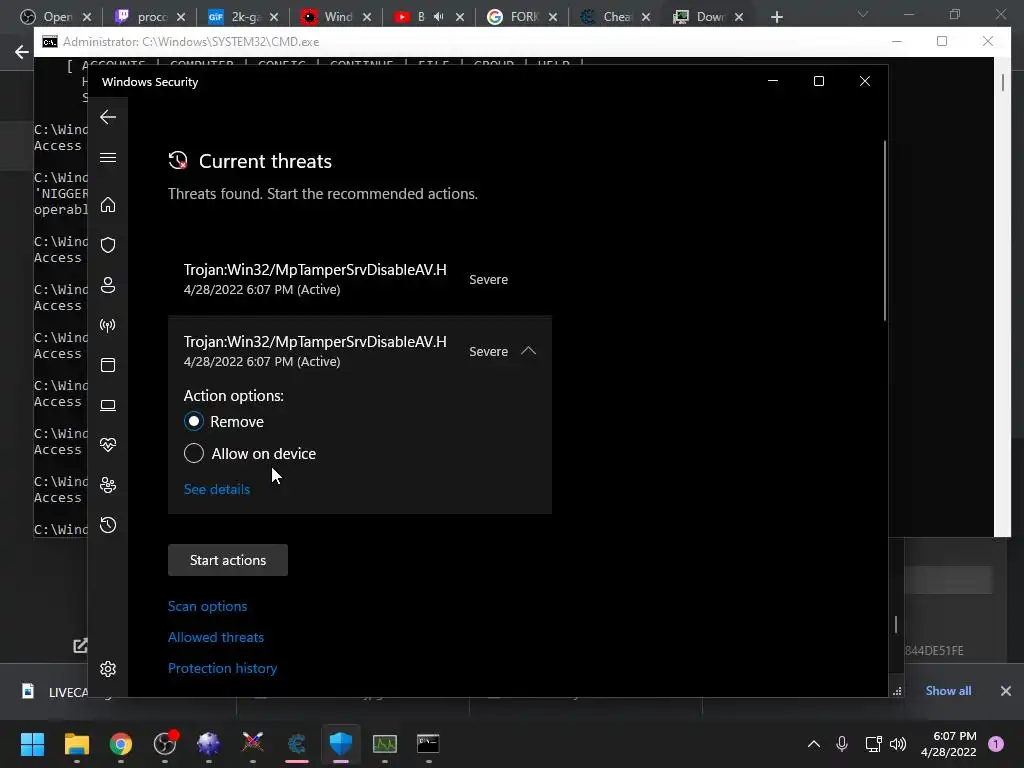The width and height of the screenshot is (1024, 768).
Task: Open the performance monitor taskbar app
Action: coord(385,744)
